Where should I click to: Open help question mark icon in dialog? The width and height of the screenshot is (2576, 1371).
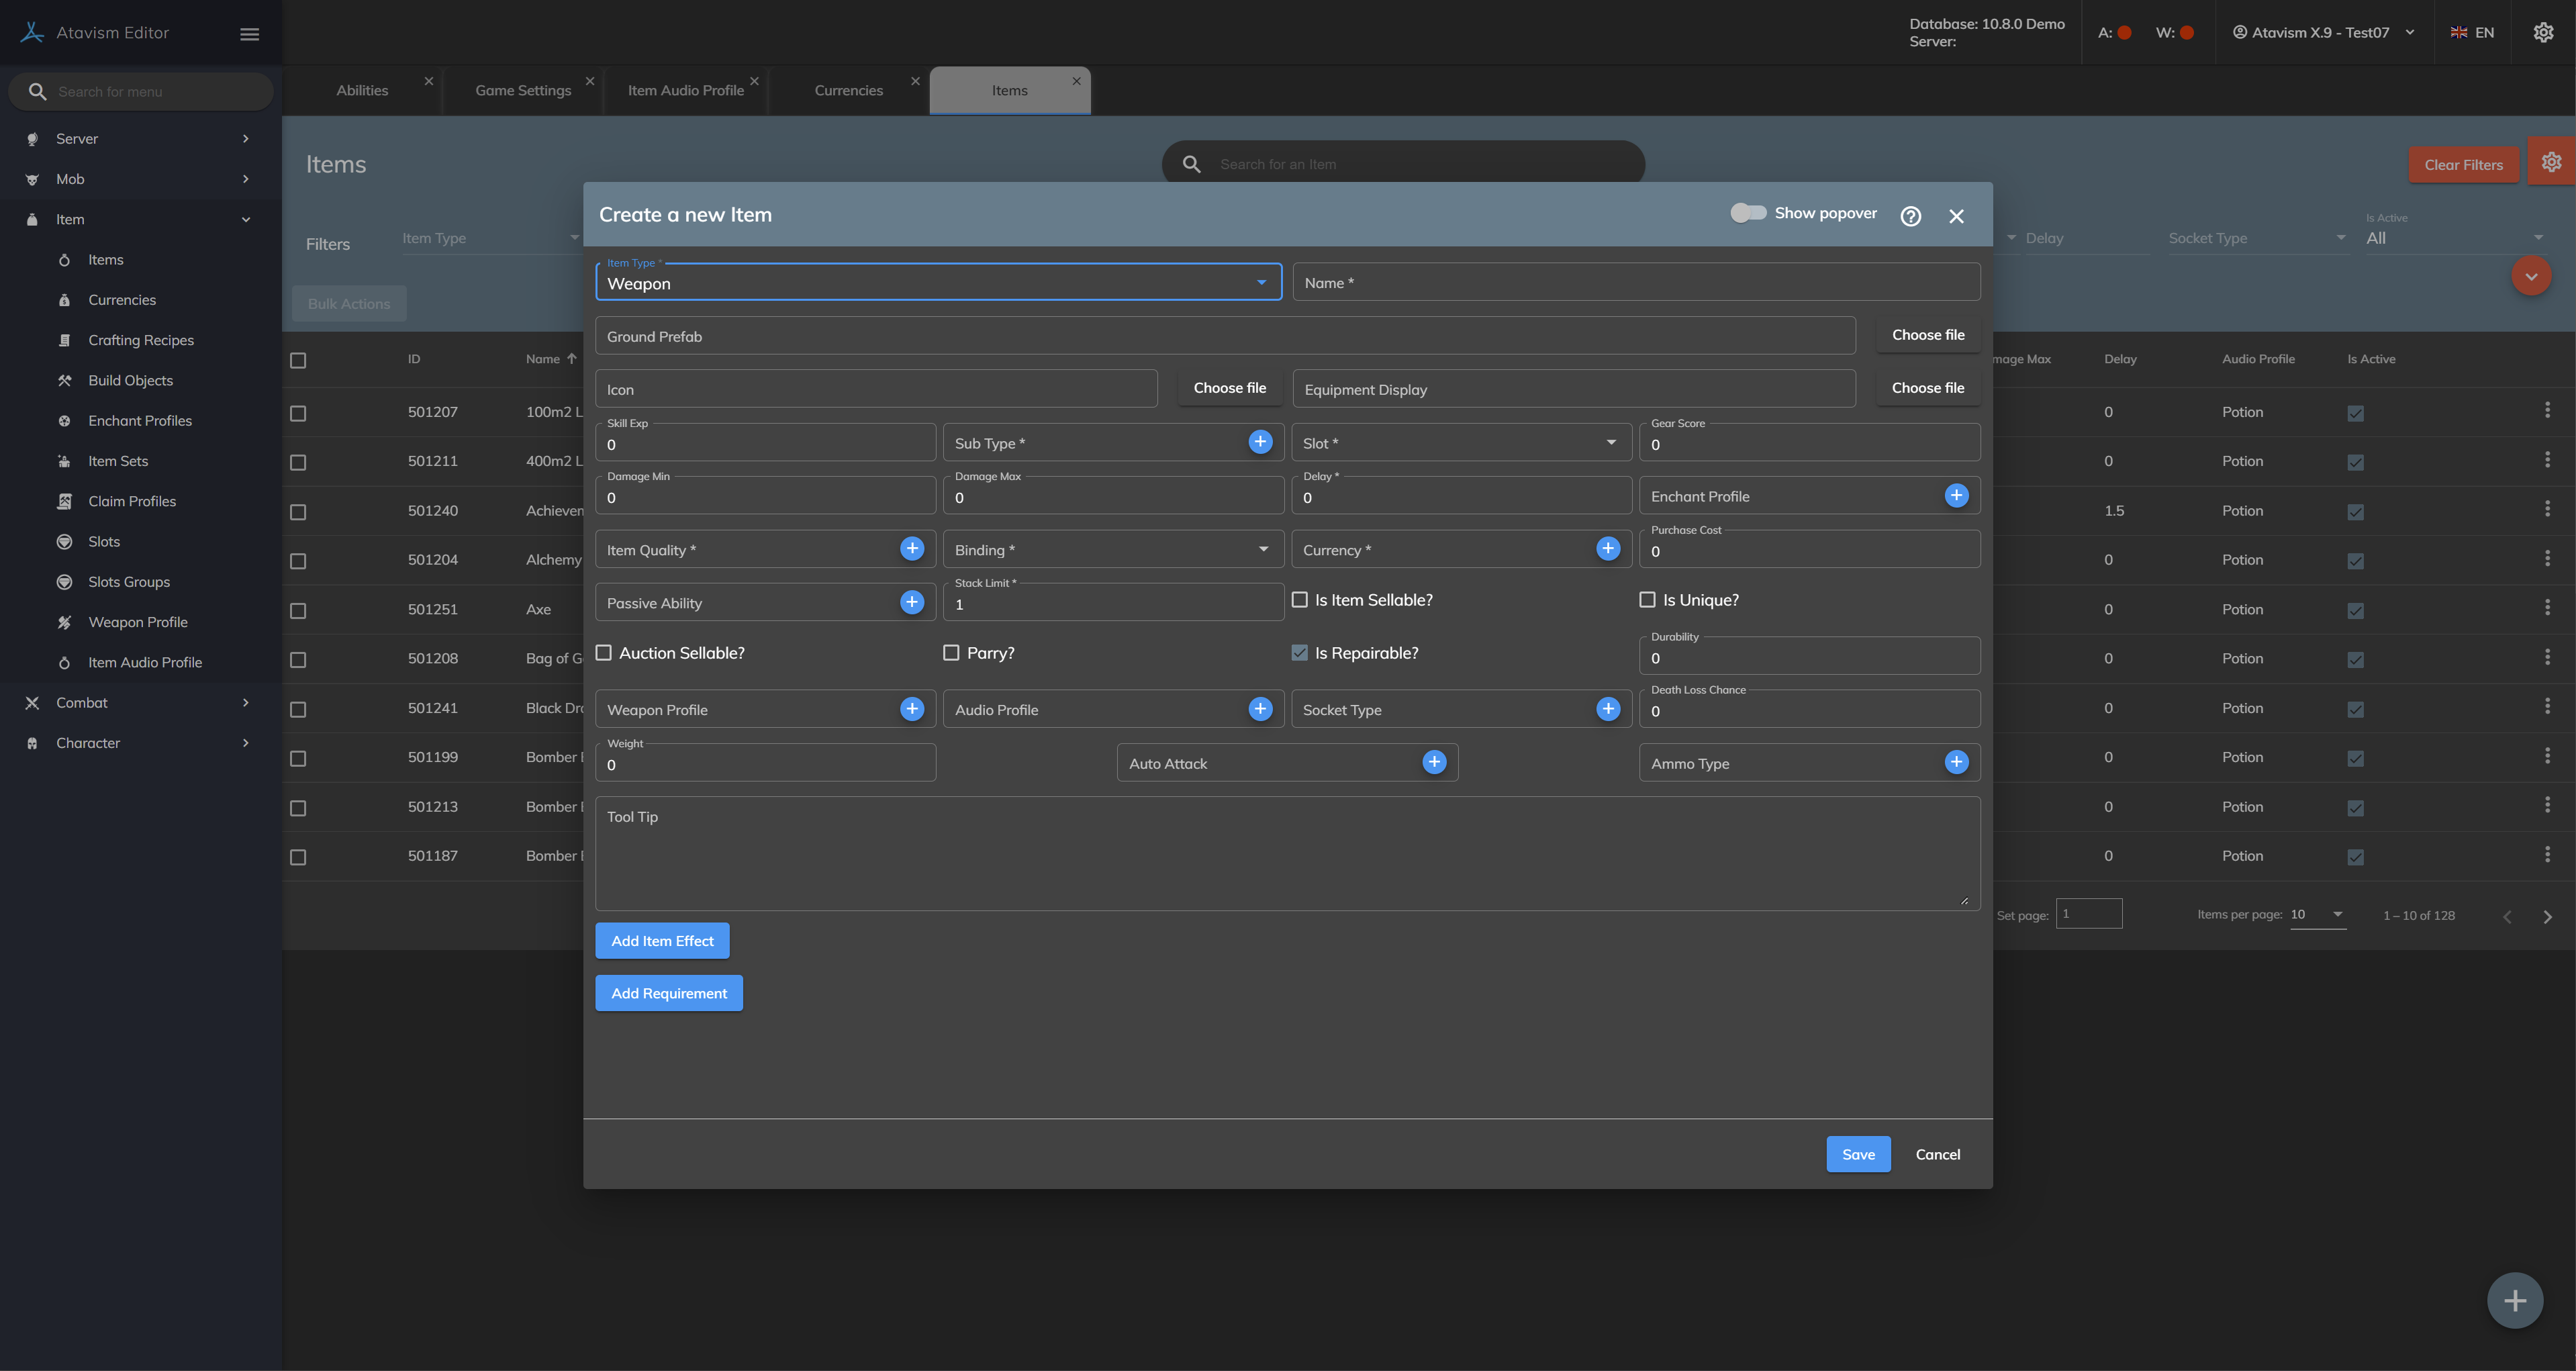coord(1910,216)
